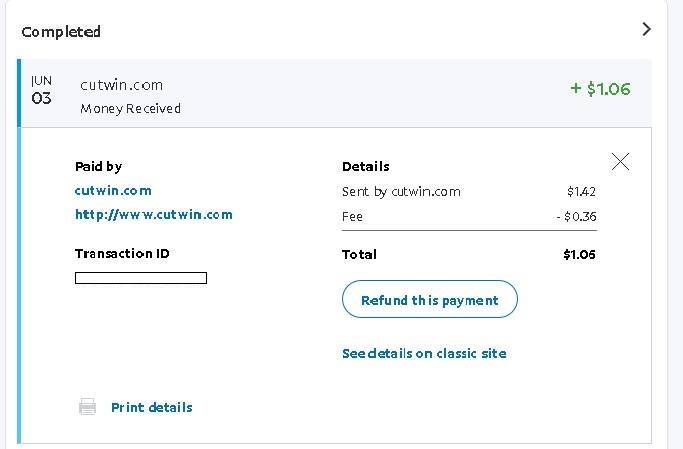The width and height of the screenshot is (683, 449).
Task: Click the Refund this payment button
Action: point(430,299)
